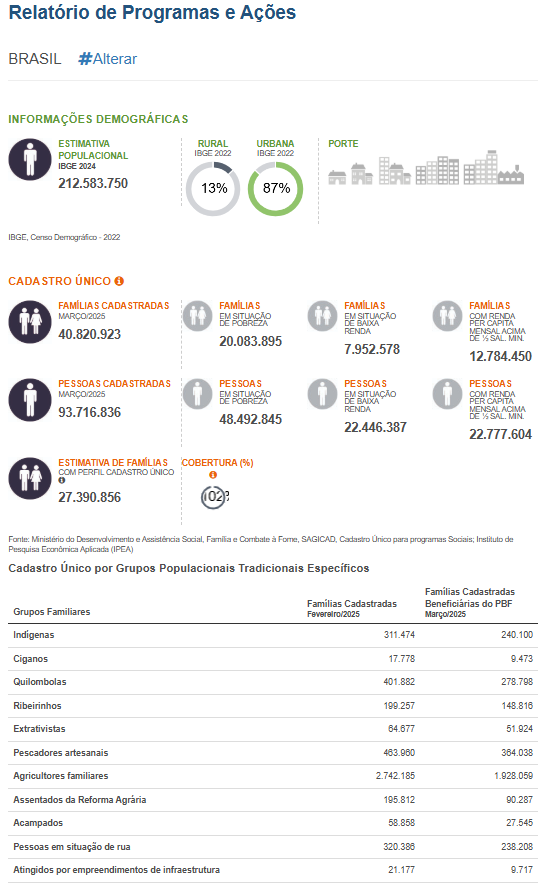Click the smallest house Porte icon
The width and height of the screenshot is (544, 884).
pyautogui.click(x=337, y=178)
